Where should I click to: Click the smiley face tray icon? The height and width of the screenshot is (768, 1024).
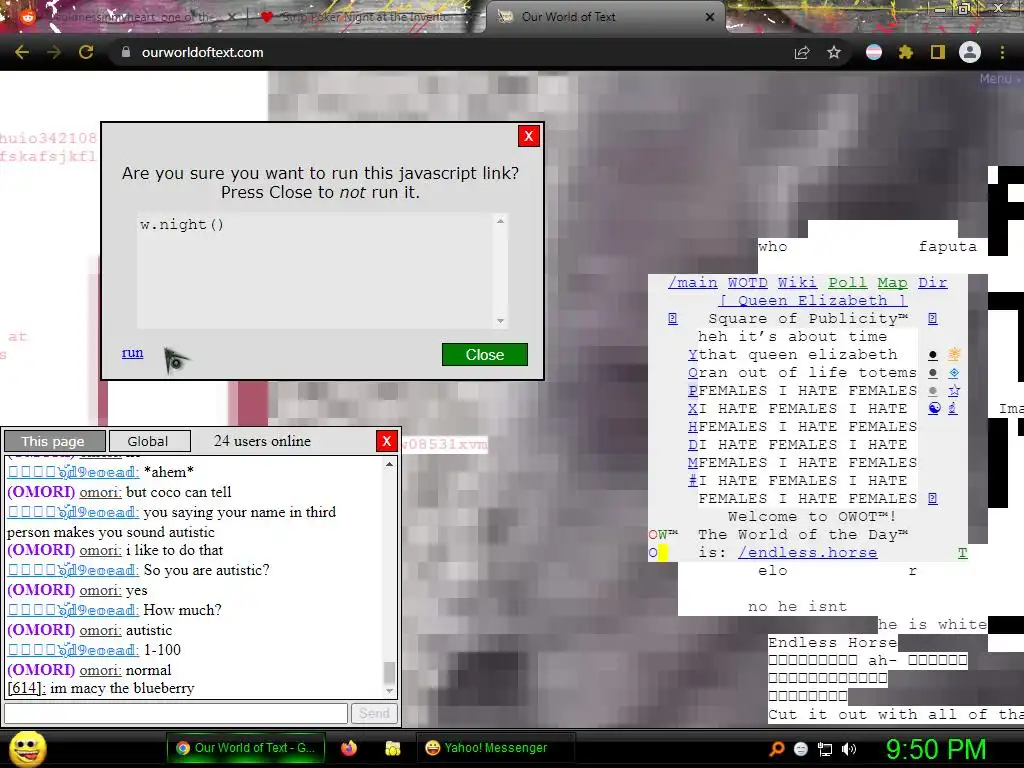pyautogui.click(x=801, y=749)
